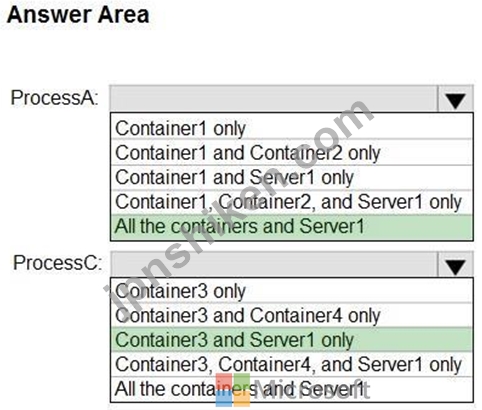This screenshot has width=482, height=410.
Task: Click the ProcessA label
Action: (55, 98)
